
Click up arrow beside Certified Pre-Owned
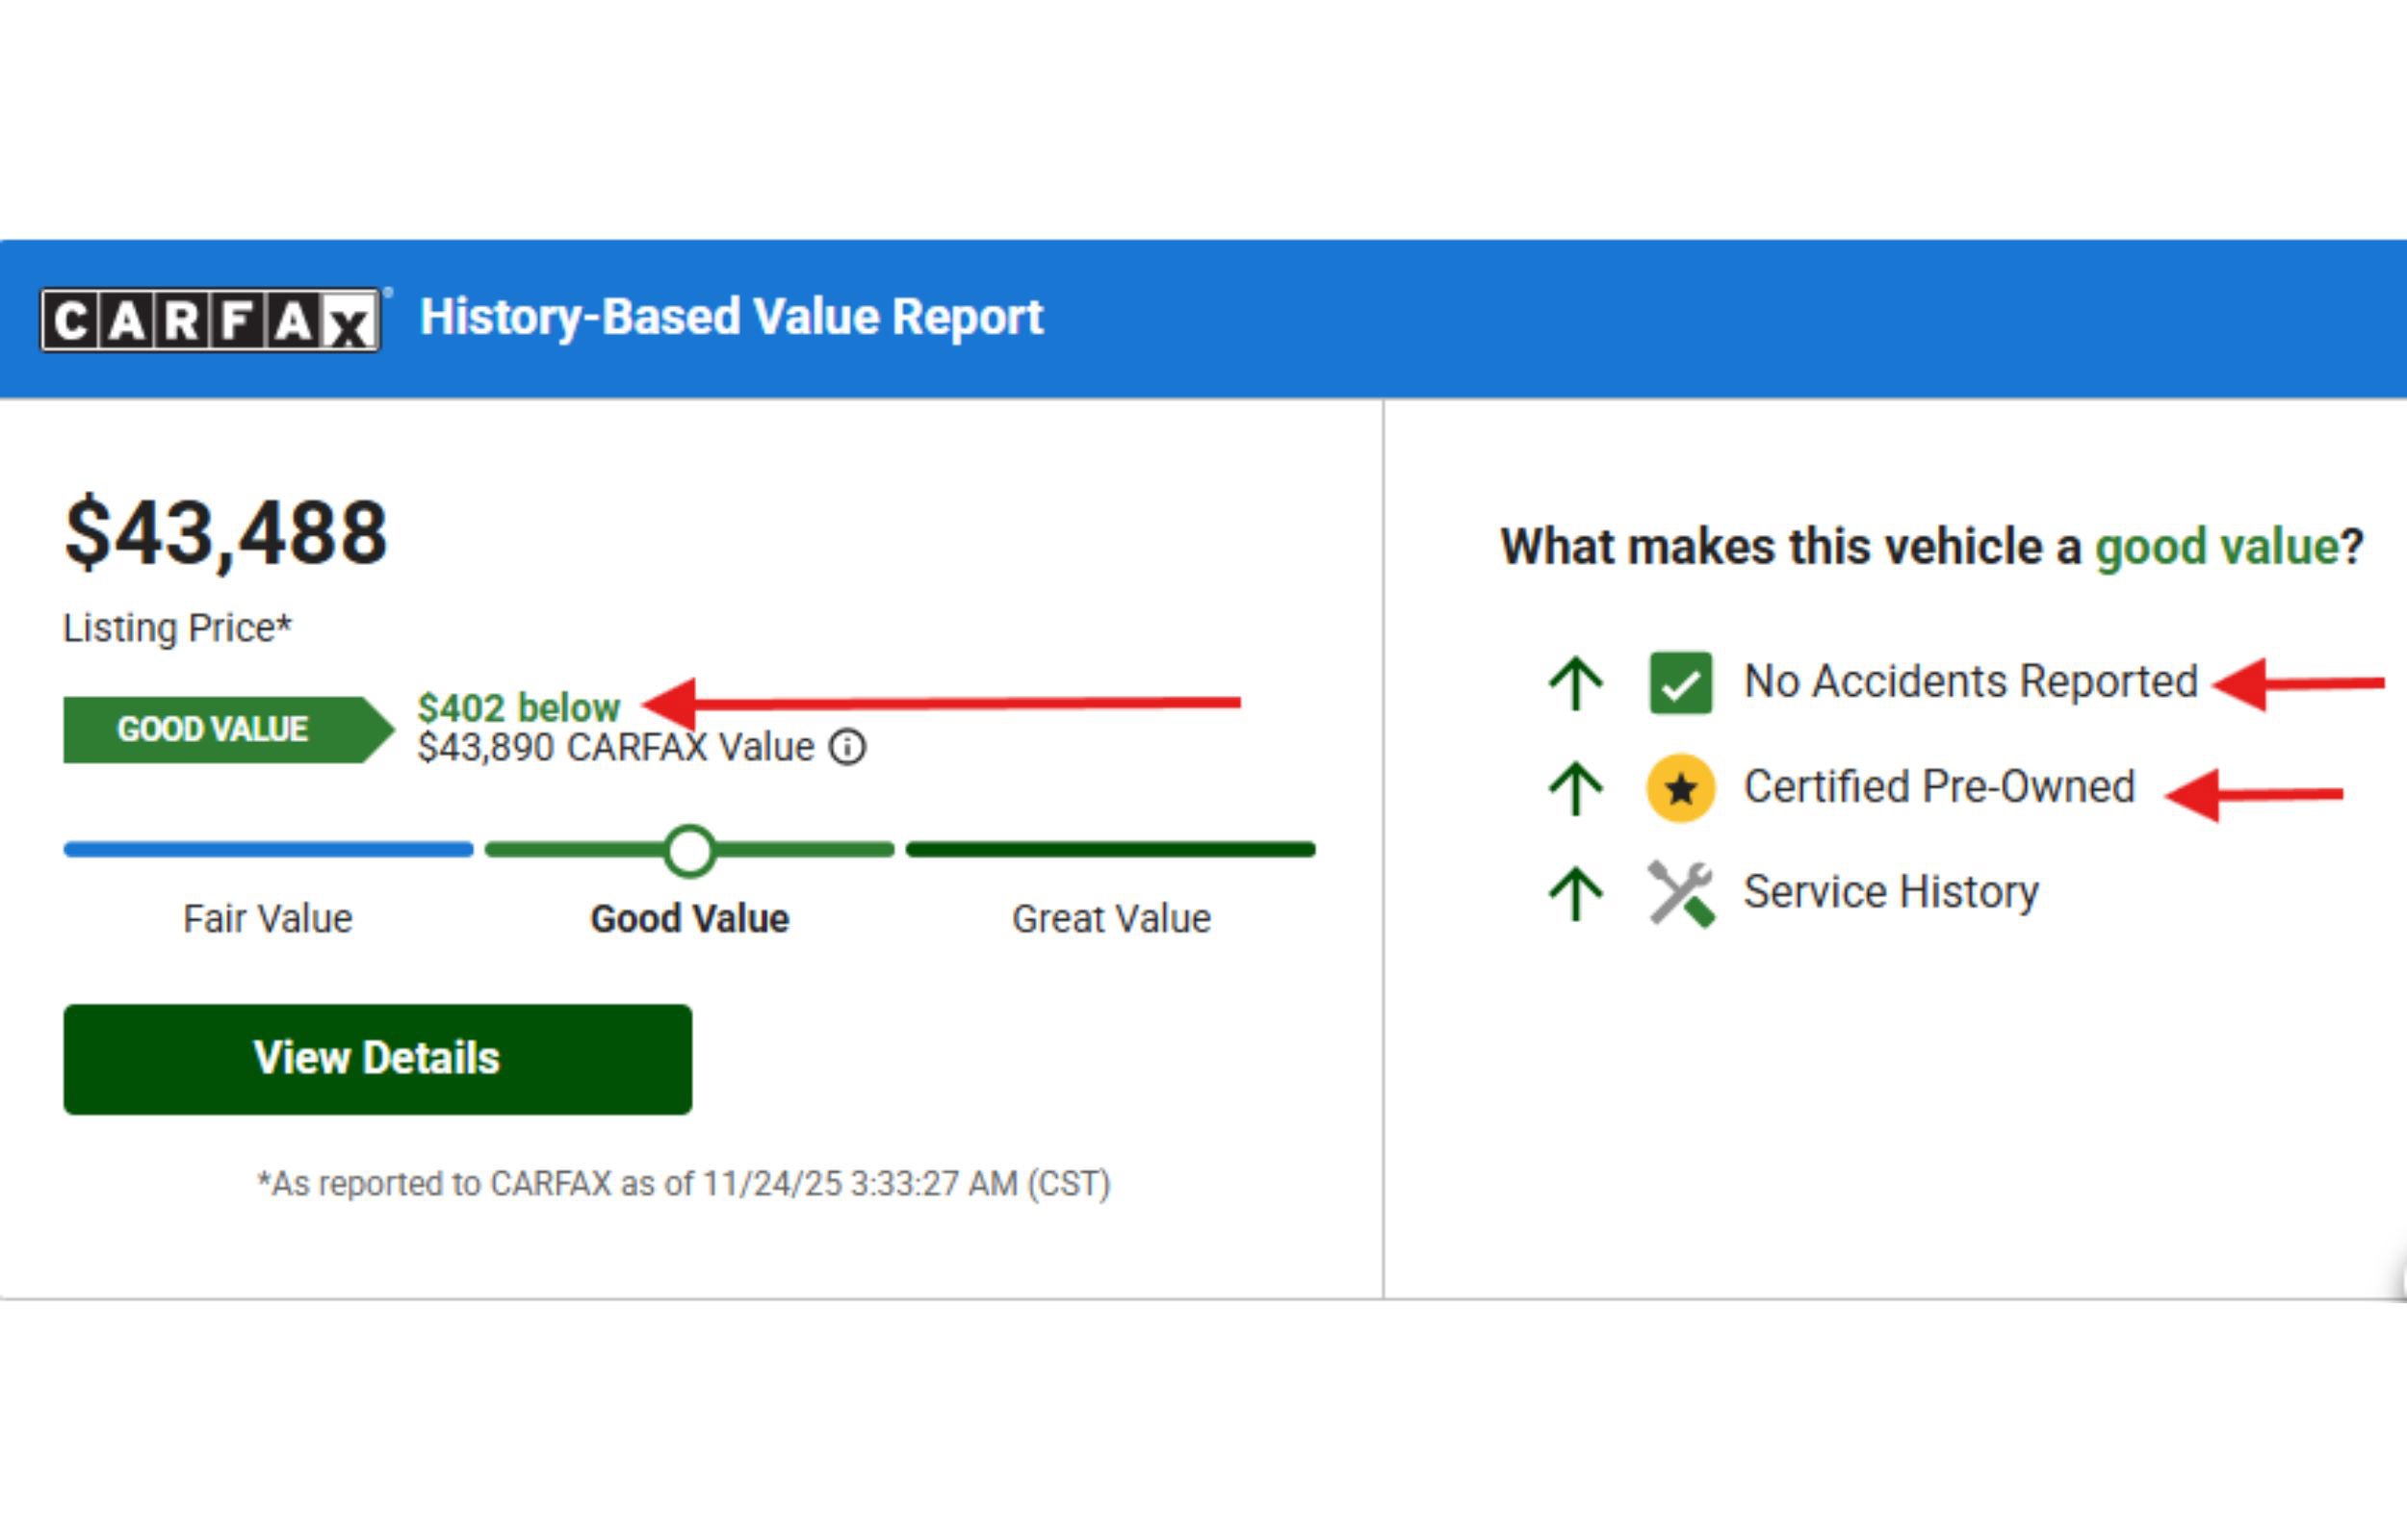[1576, 788]
